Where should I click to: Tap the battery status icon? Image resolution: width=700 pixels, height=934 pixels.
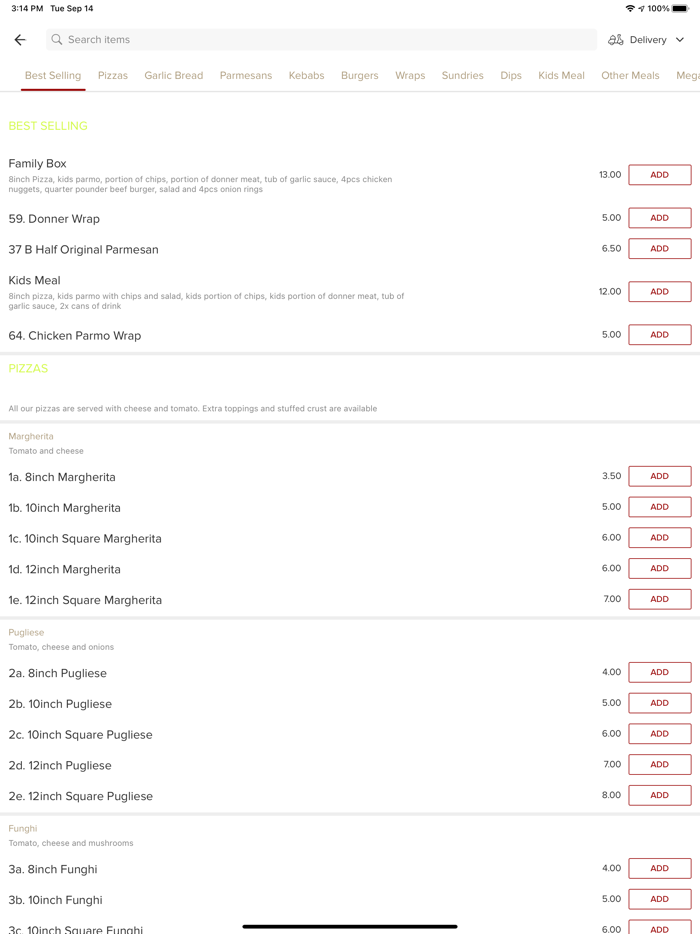point(680,8)
